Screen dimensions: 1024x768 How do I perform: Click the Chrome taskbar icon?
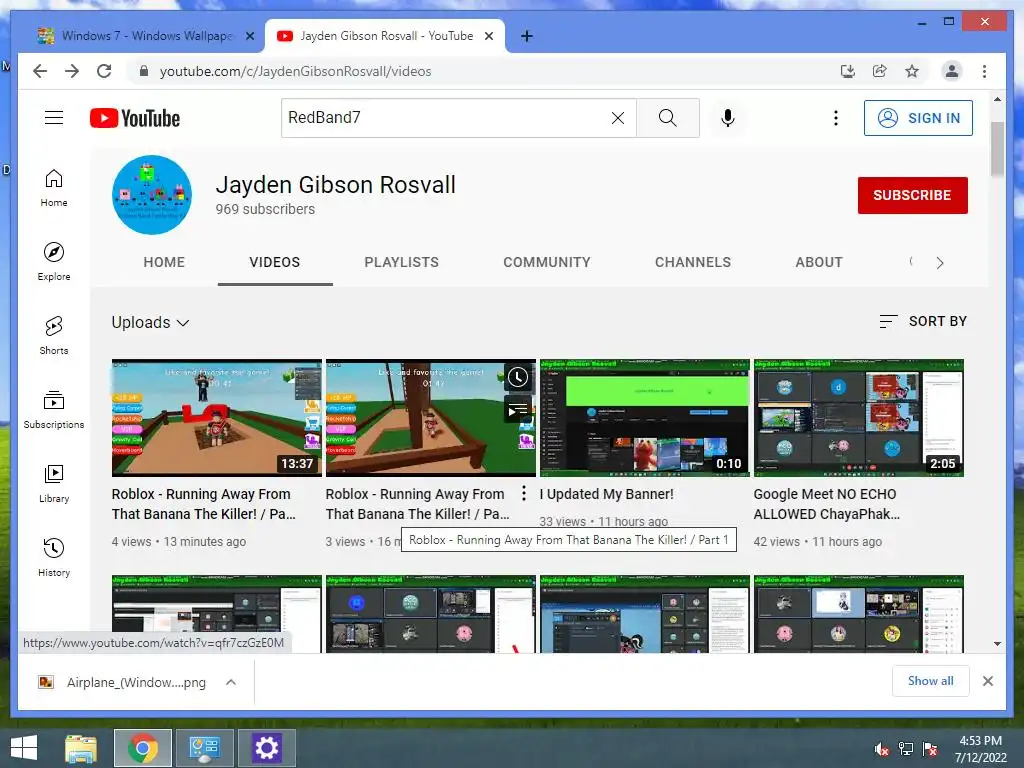[143, 748]
